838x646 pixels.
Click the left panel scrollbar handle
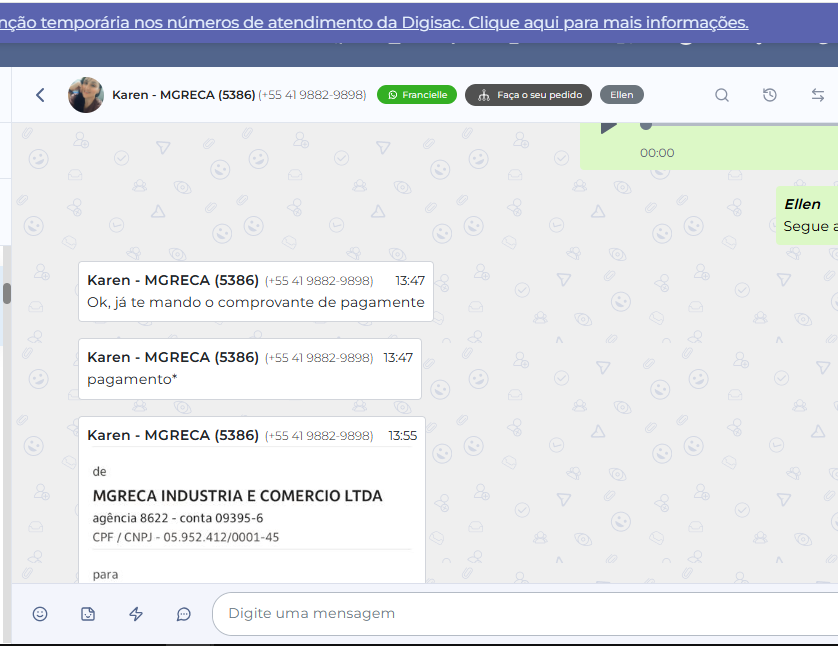[x=7, y=293]
